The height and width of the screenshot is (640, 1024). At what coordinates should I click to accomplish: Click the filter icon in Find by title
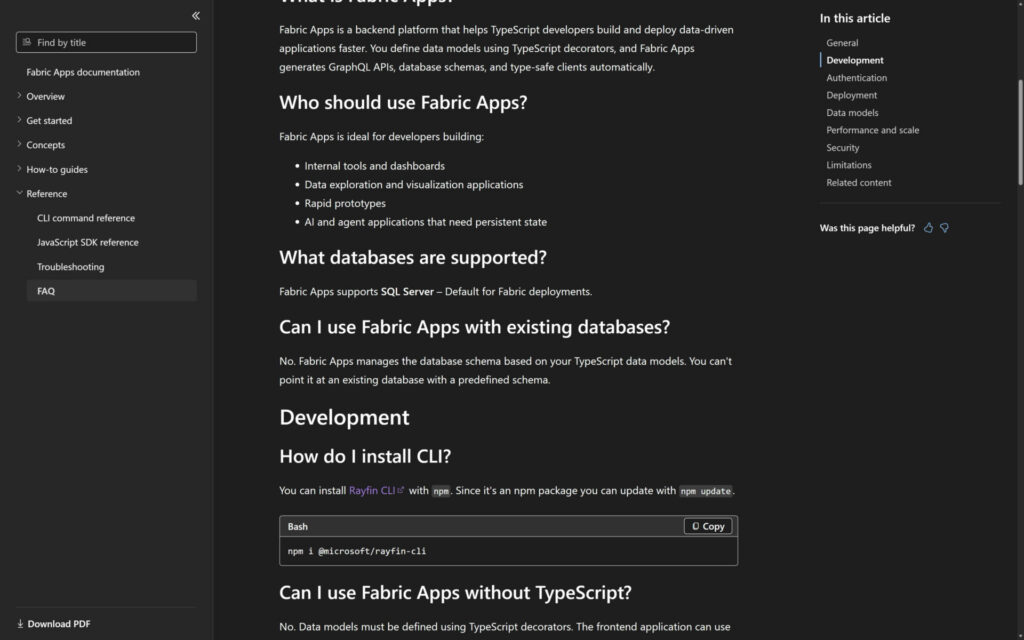pyautogui.click(x=27, y=42)
